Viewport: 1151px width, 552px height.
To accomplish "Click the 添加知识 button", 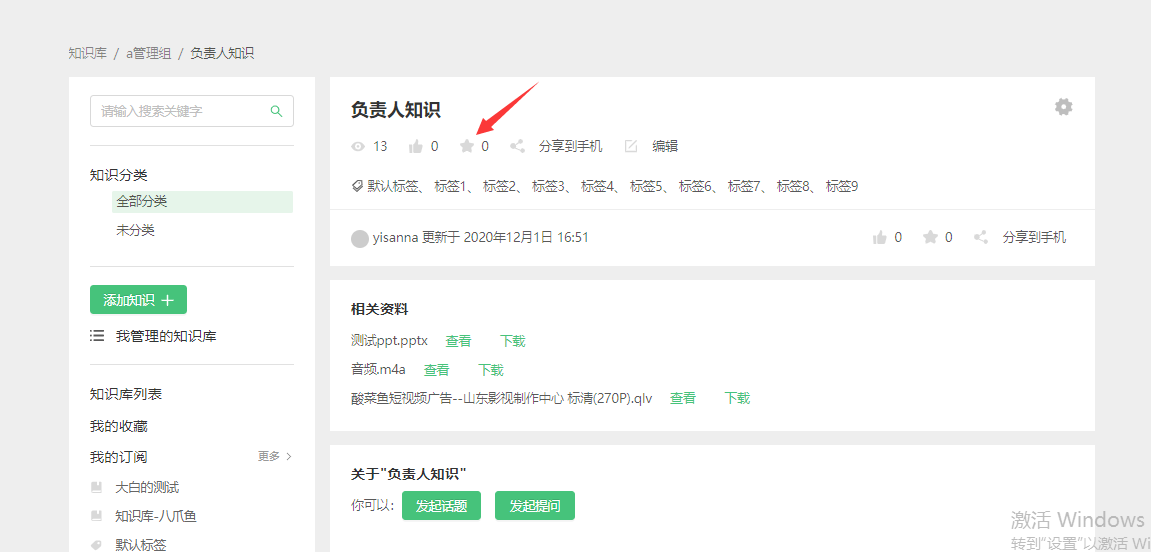I will (138, 299).
